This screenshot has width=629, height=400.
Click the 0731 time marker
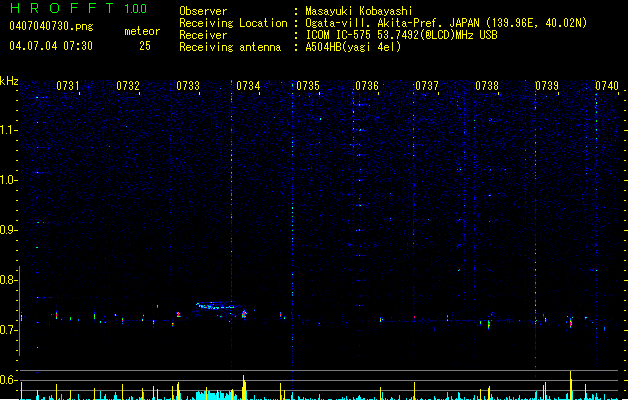[67, 86]
